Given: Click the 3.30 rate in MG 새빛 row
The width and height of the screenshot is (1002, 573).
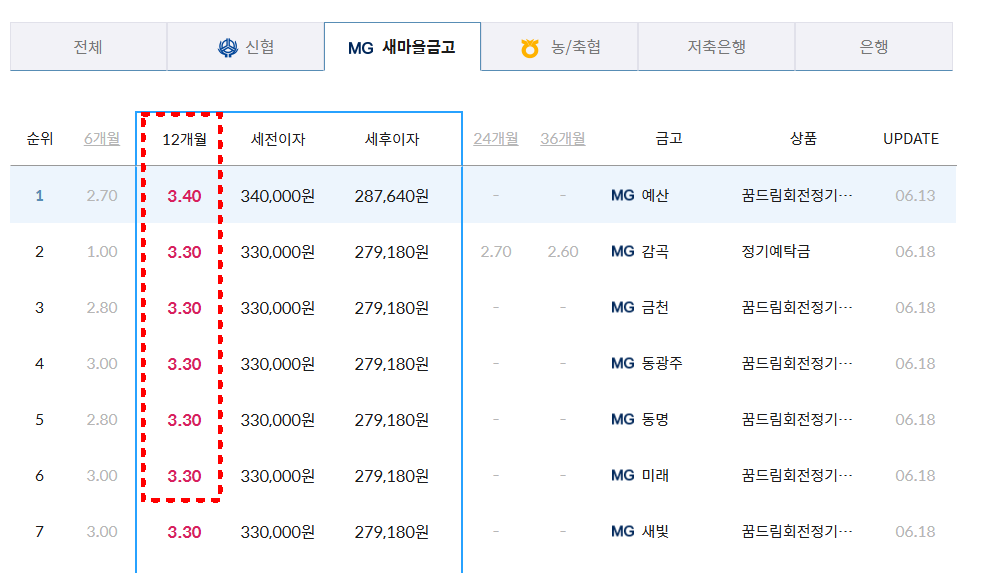Looking at the screenshot, I should click(184, 532).
